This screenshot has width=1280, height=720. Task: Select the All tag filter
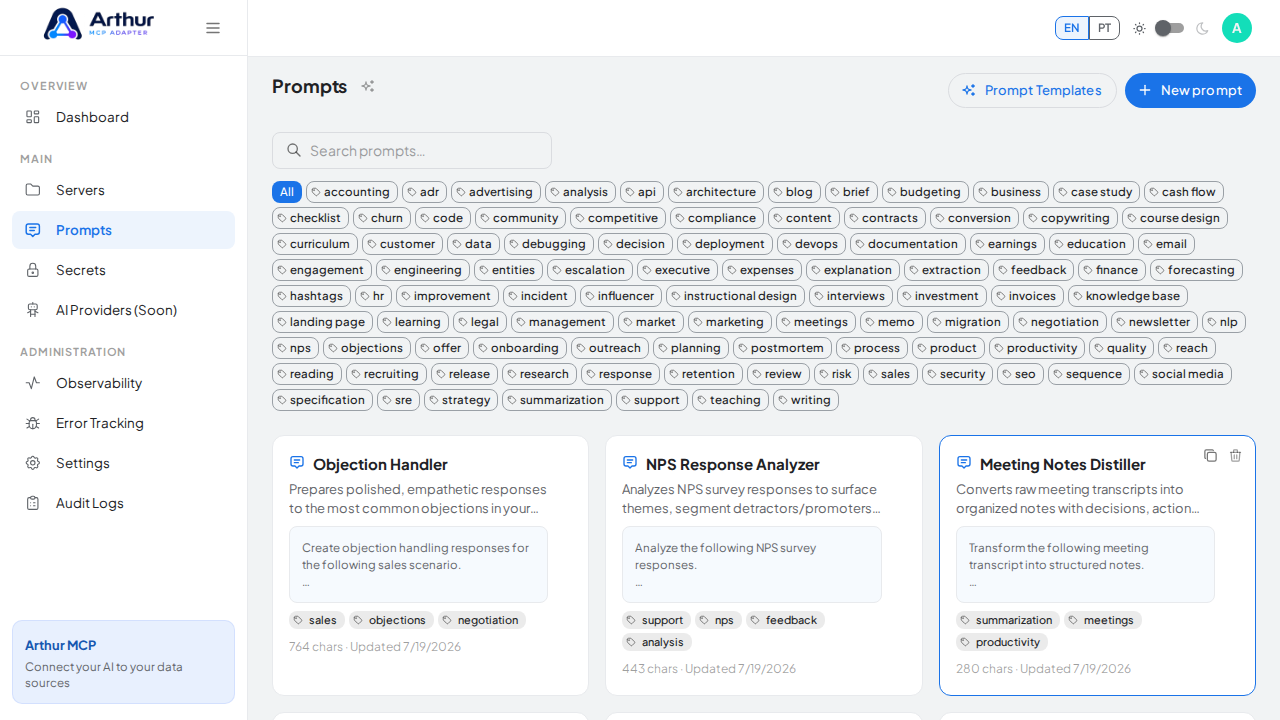click(x=287, y=192)
